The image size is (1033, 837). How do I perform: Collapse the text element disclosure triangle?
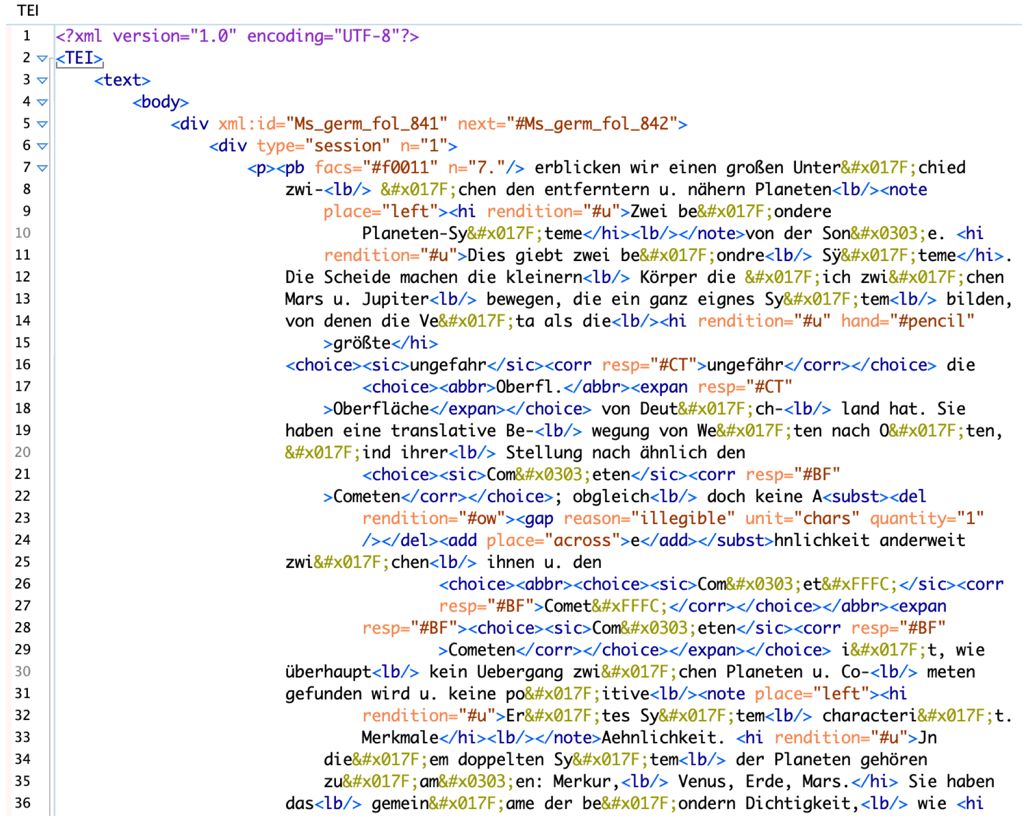click(42, 79)
